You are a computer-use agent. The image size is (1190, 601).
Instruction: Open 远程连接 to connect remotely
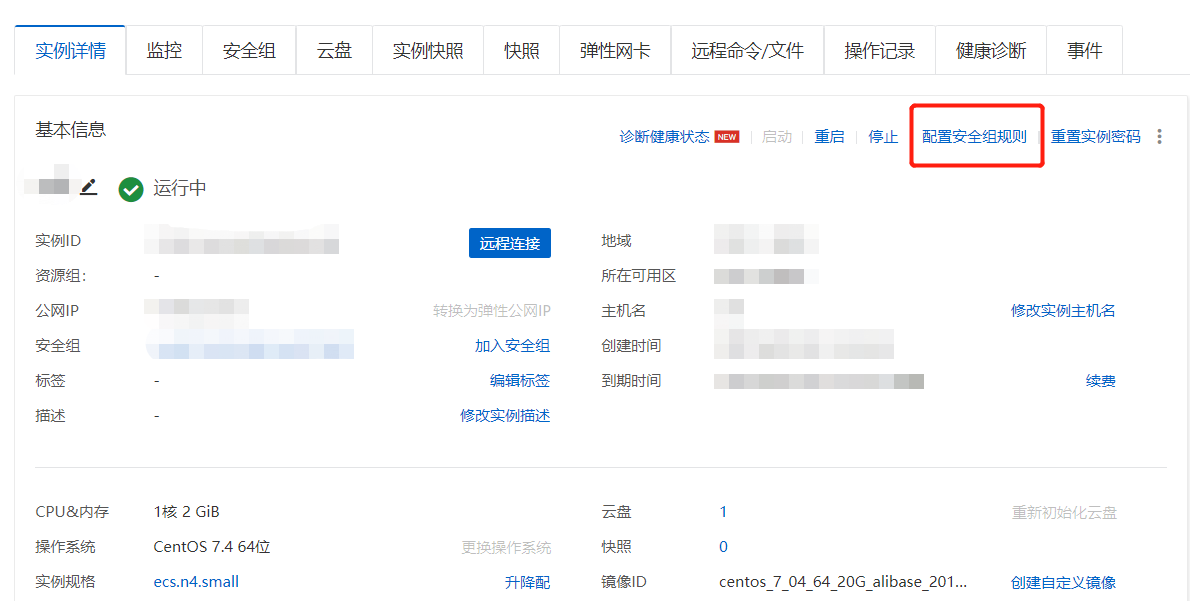click(510, 242)
